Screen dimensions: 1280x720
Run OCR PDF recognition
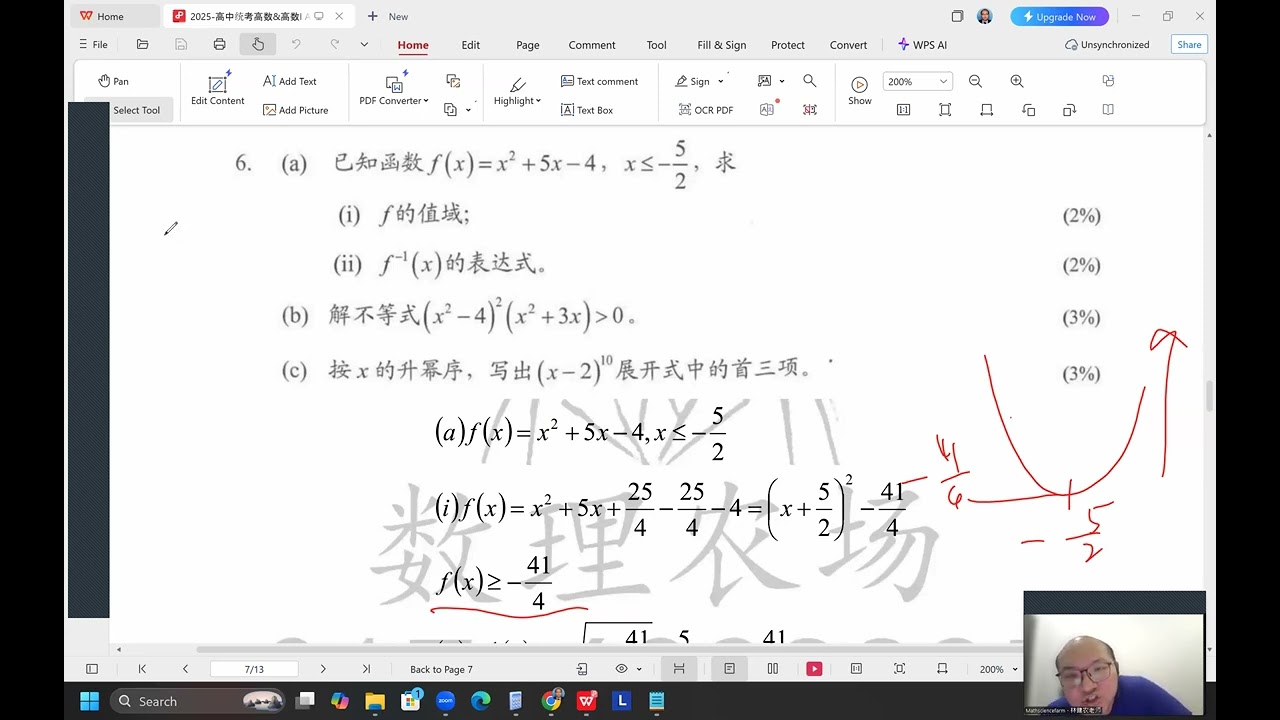coord(705,110)
